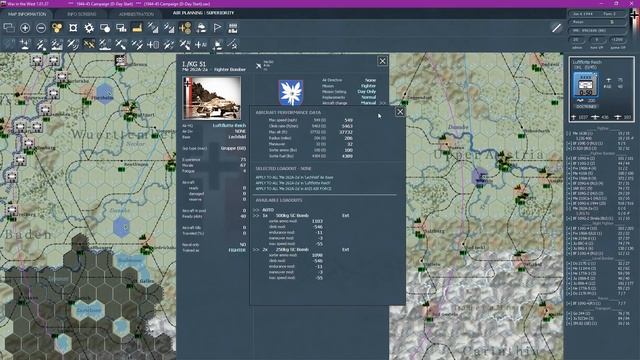Apply loadout to all in AXIS AIR FORCE
The height and width of the screenshot is (360, 640).
click(x=293, y=189)
